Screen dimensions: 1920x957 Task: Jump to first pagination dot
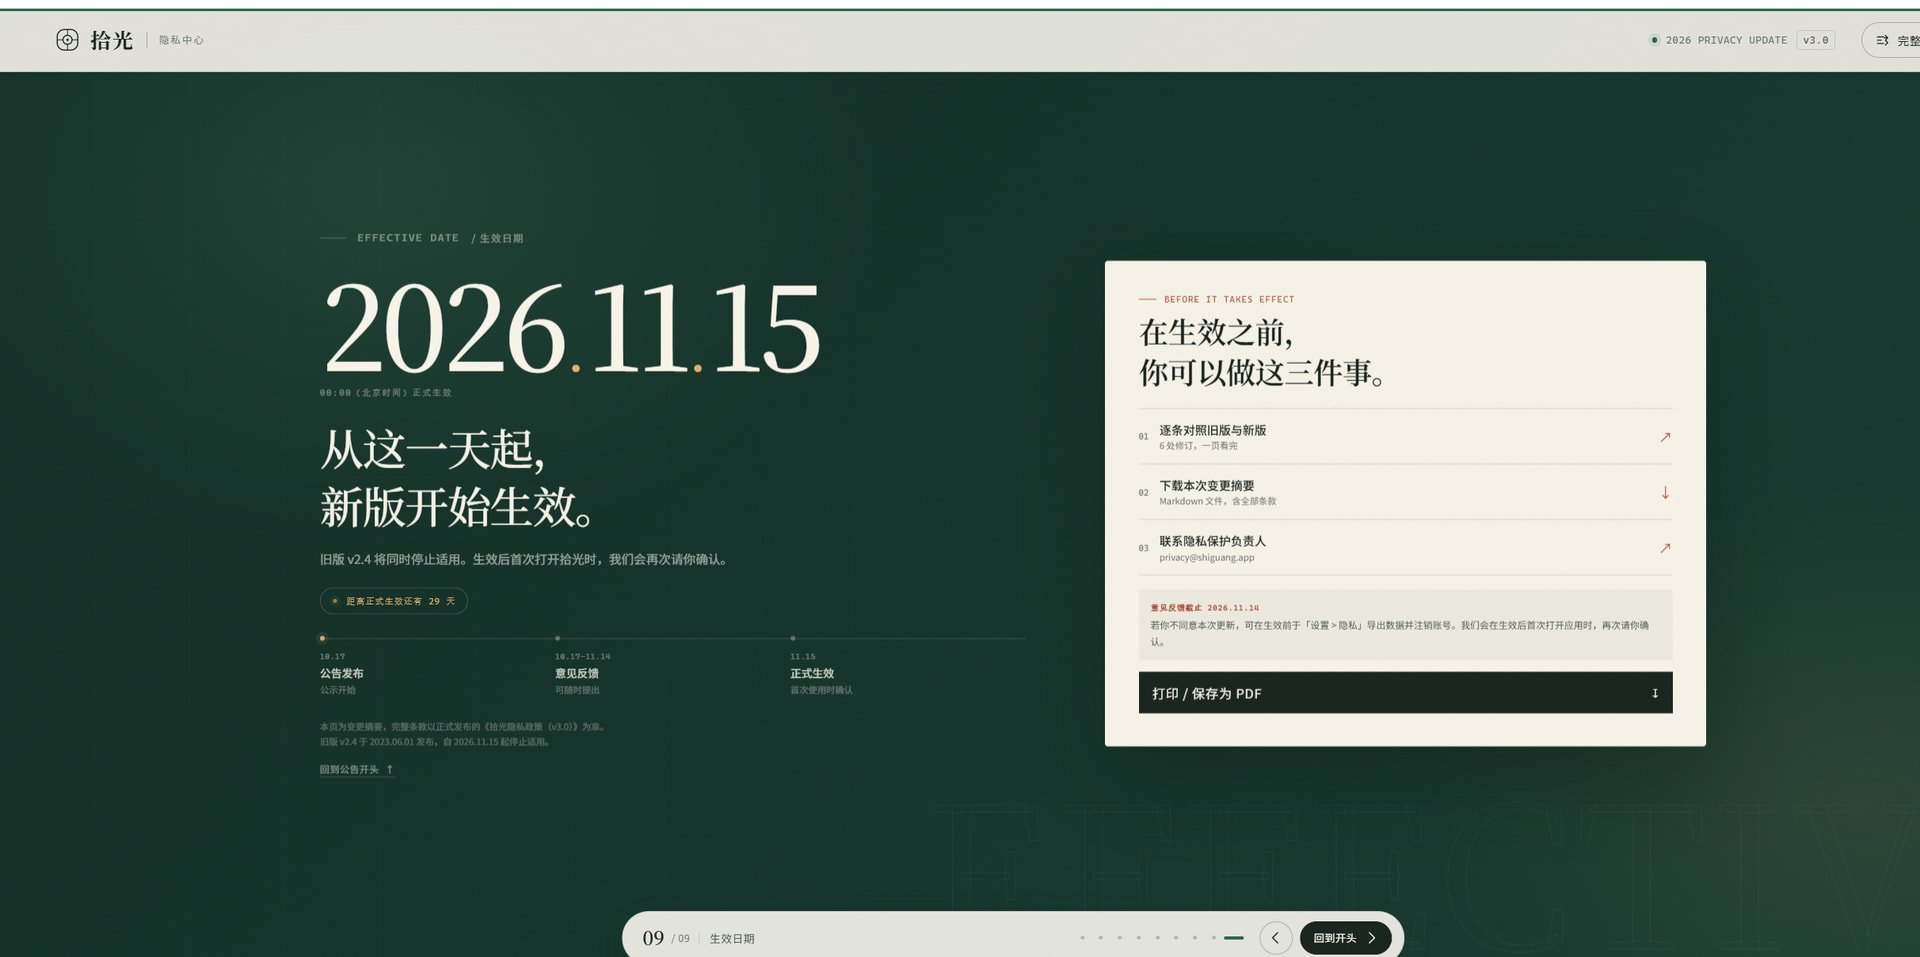click(1082, 938)
